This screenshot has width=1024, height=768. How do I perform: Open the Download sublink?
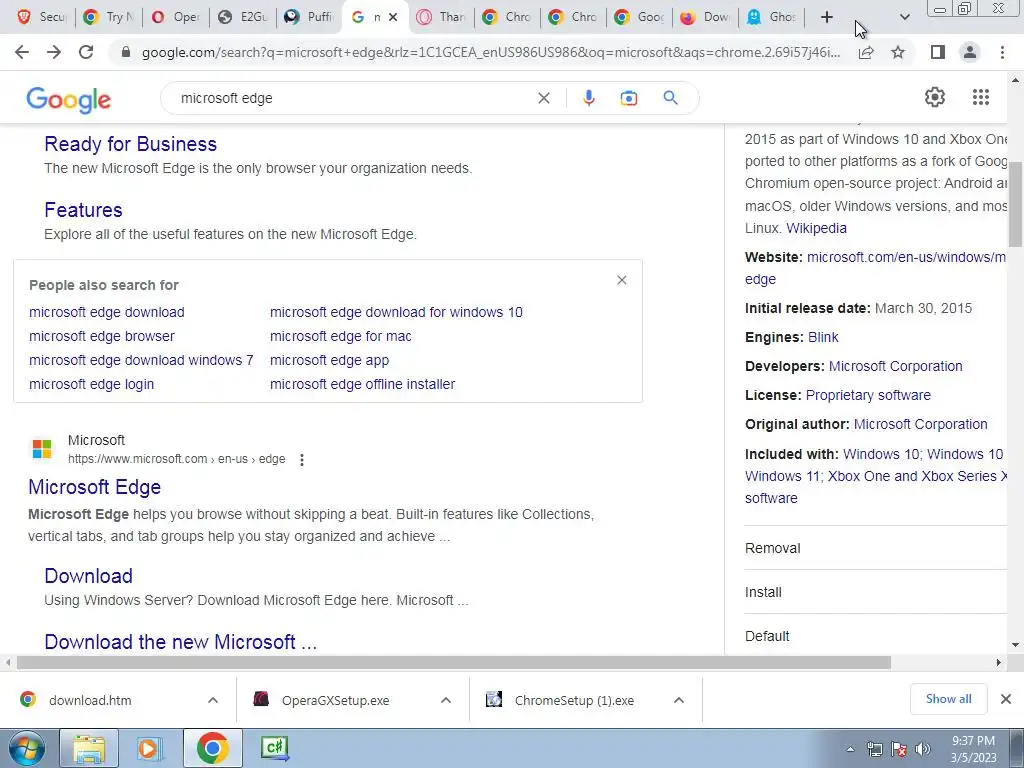pyautogui.click(x=89, y=575)
